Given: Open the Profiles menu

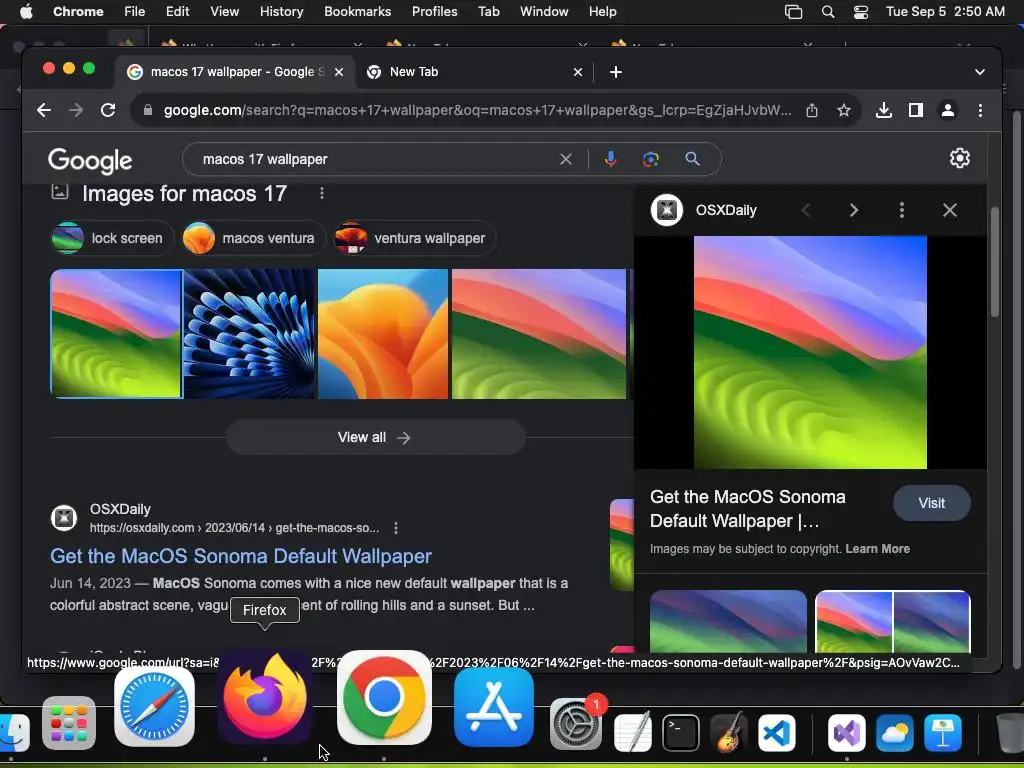Looking at the screenshot, I should [x=434, y=12].
